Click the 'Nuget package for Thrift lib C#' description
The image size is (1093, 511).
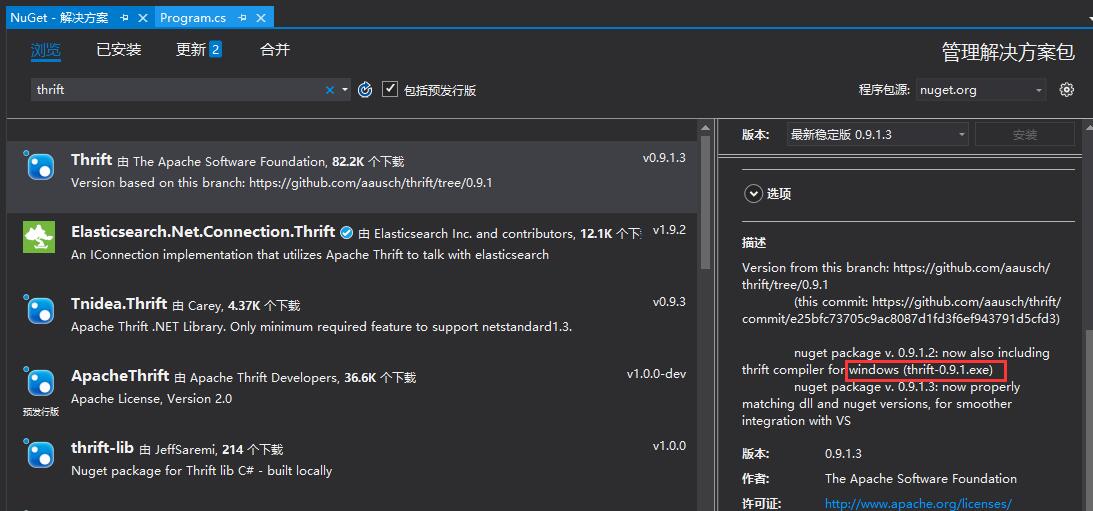coord(201,471)
